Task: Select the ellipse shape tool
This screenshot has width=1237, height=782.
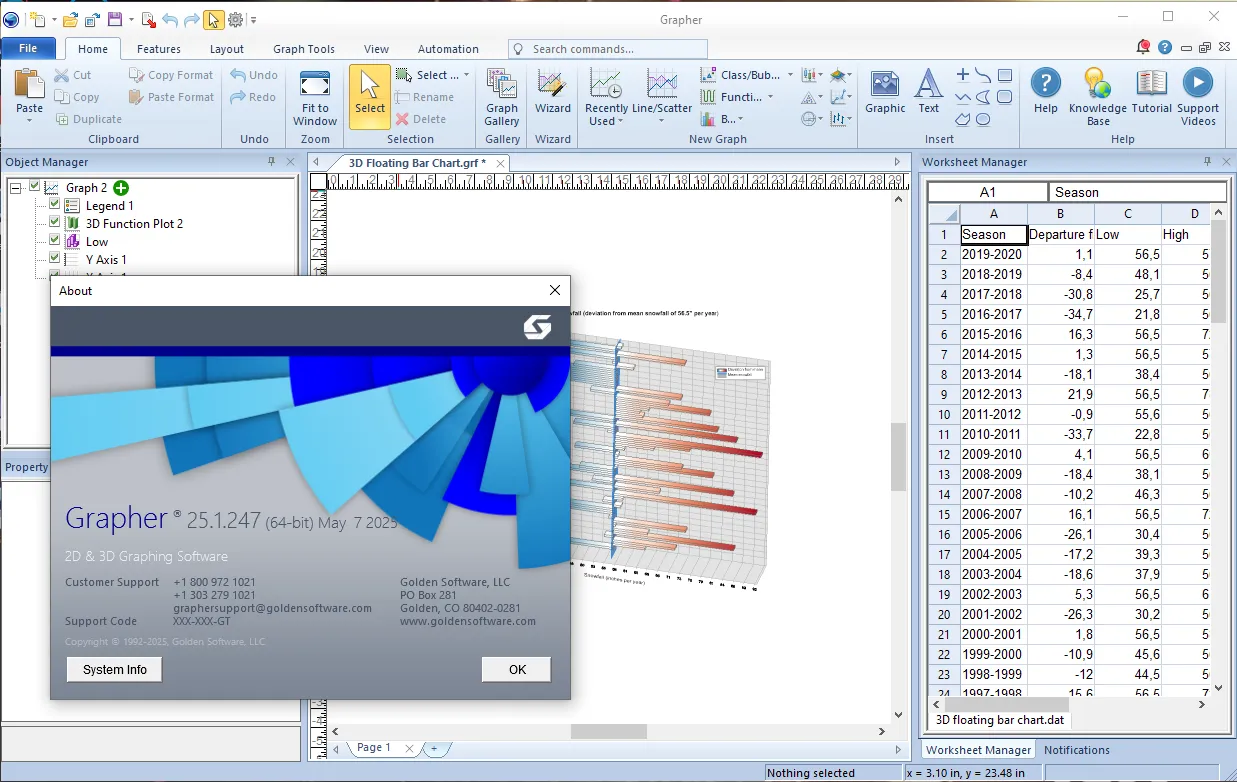Action: click(984, 119)
